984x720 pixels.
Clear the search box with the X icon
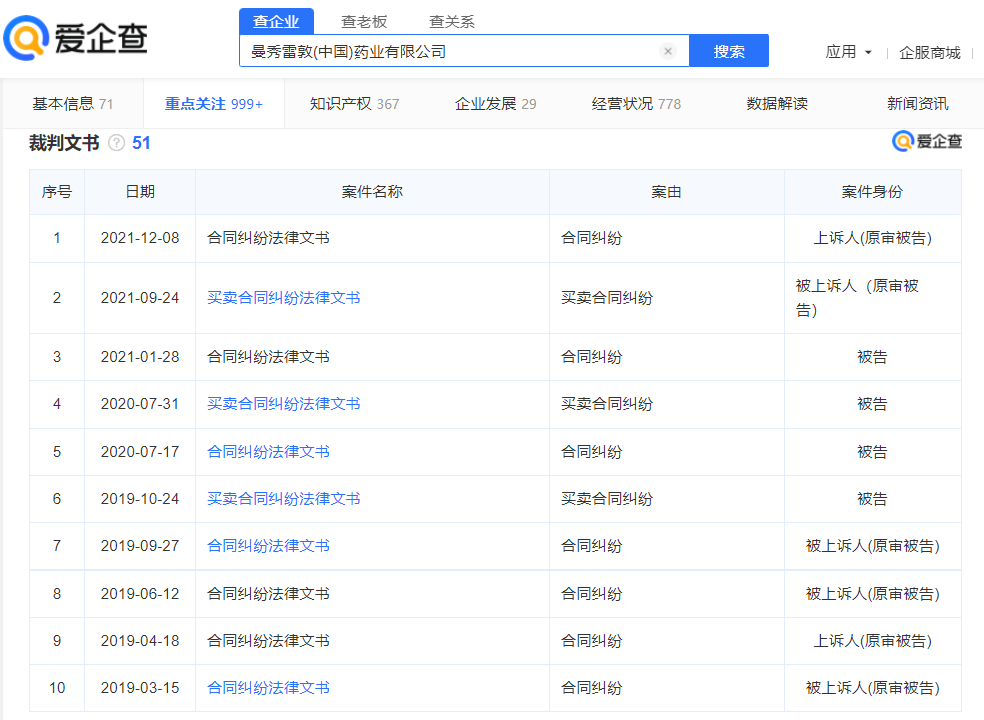(668, 51)
